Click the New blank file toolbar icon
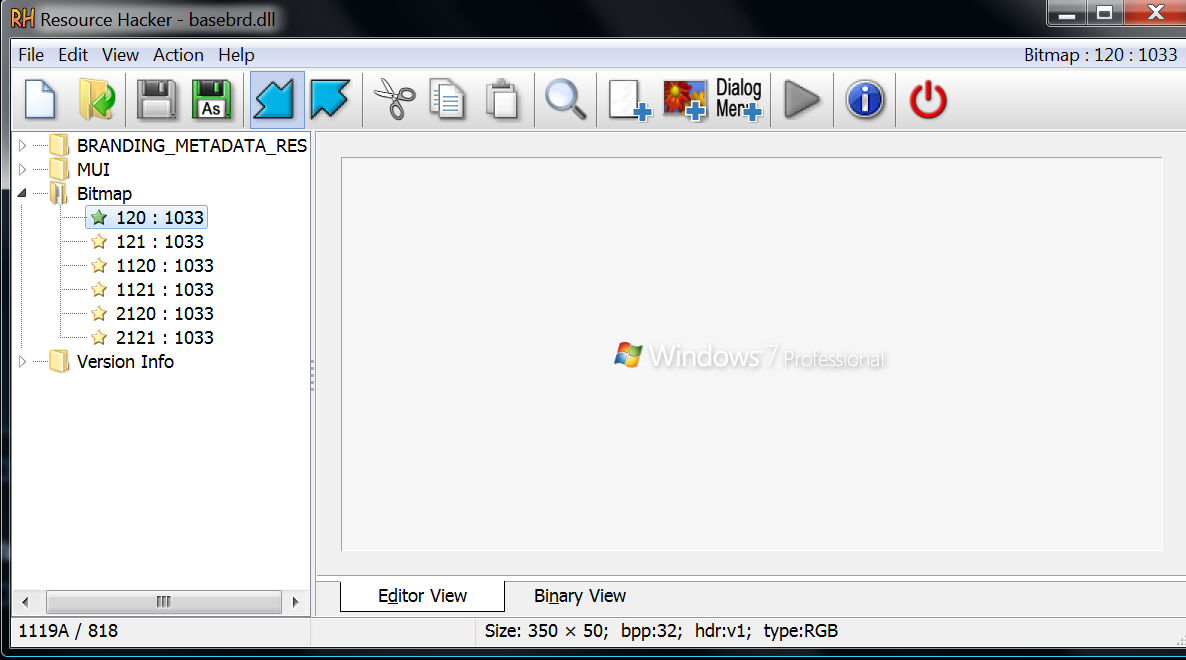 (x=40, y=100)
